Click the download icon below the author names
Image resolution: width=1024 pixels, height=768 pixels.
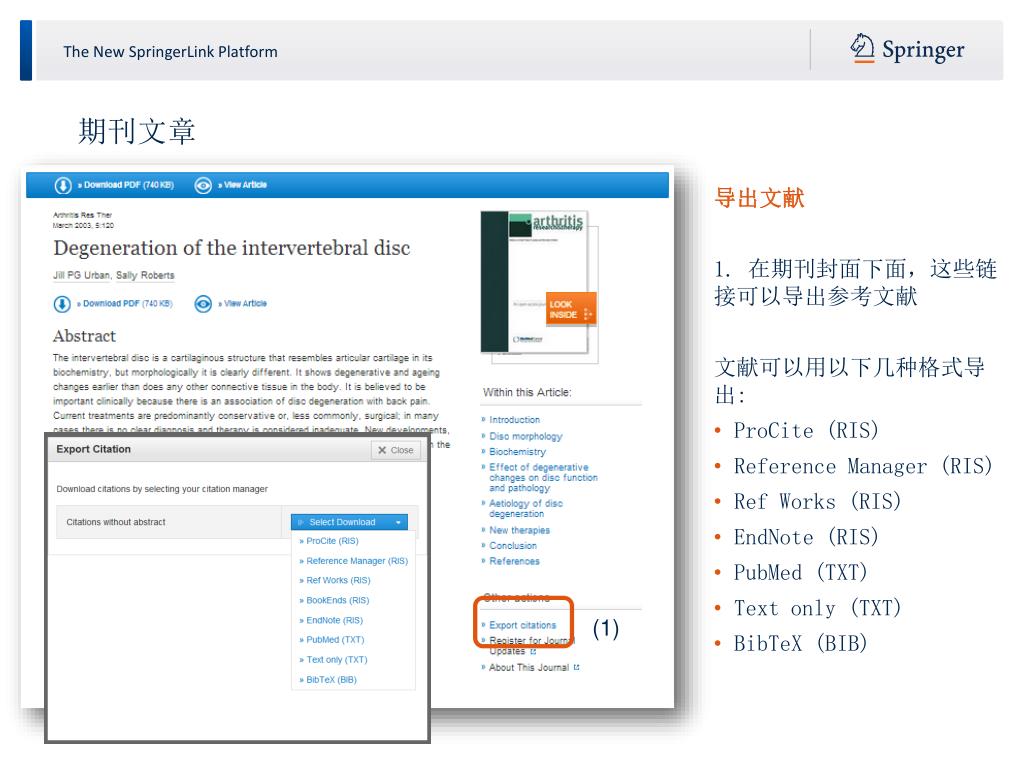coord(62,304)
